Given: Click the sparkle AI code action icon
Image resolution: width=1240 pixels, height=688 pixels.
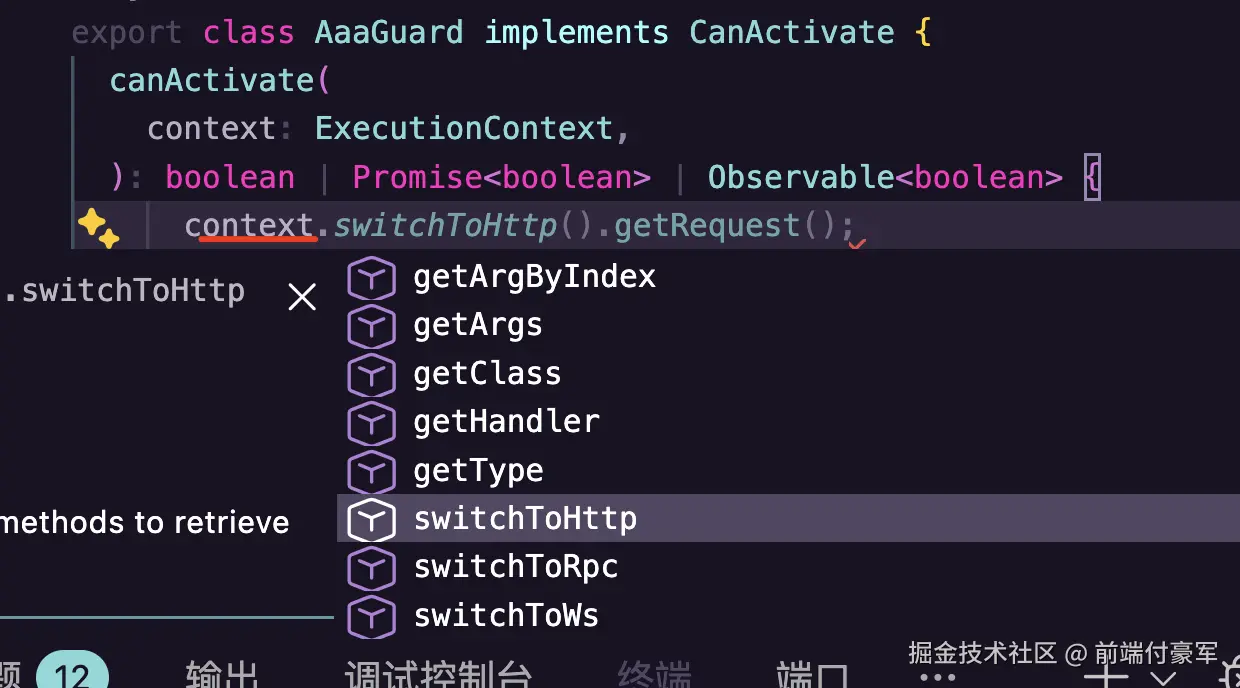Looking at the screenshot, I should tap(98, 228).
